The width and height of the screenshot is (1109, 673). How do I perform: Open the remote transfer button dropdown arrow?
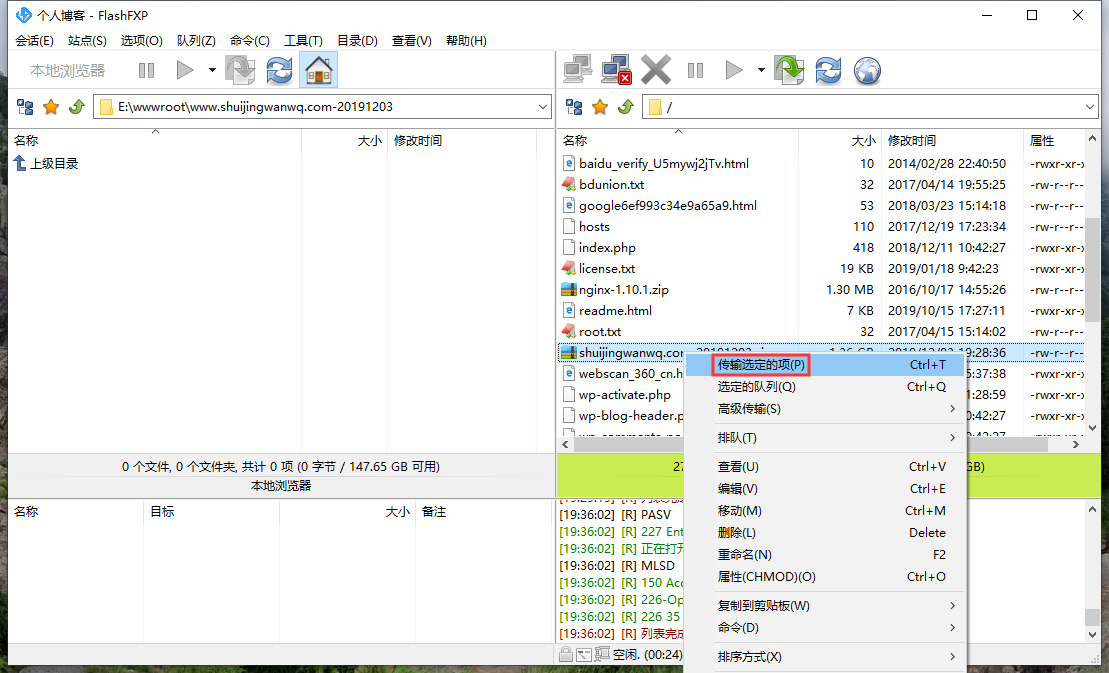point(761,70)
